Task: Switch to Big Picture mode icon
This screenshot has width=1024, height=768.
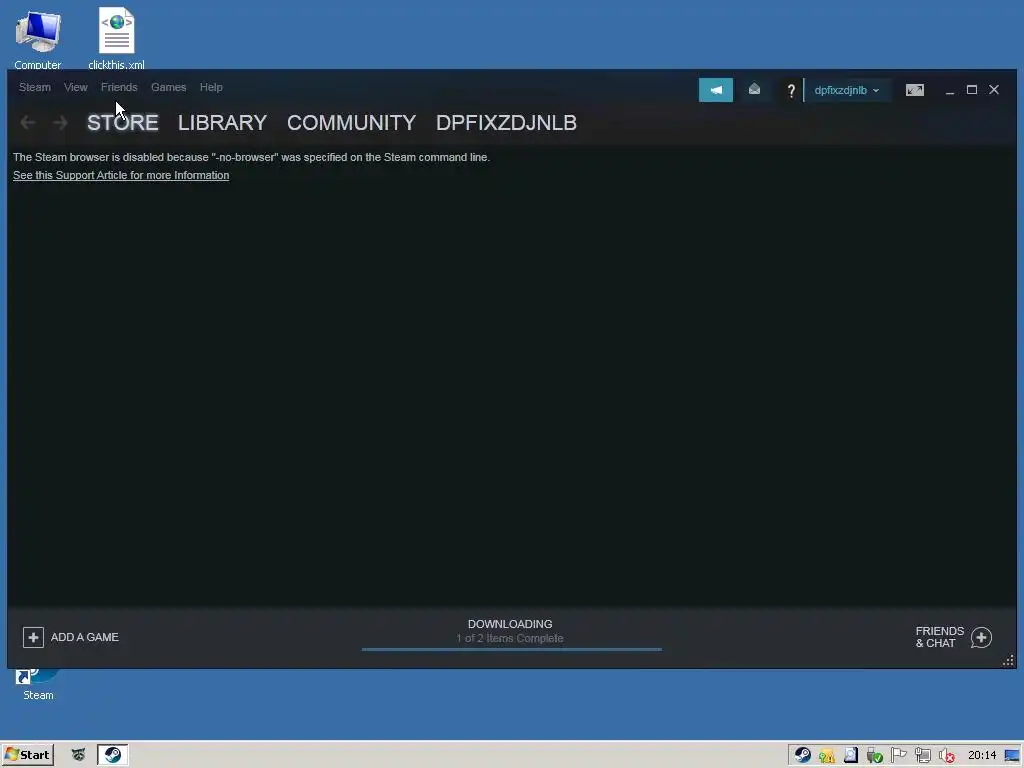Action: (915, 90)
